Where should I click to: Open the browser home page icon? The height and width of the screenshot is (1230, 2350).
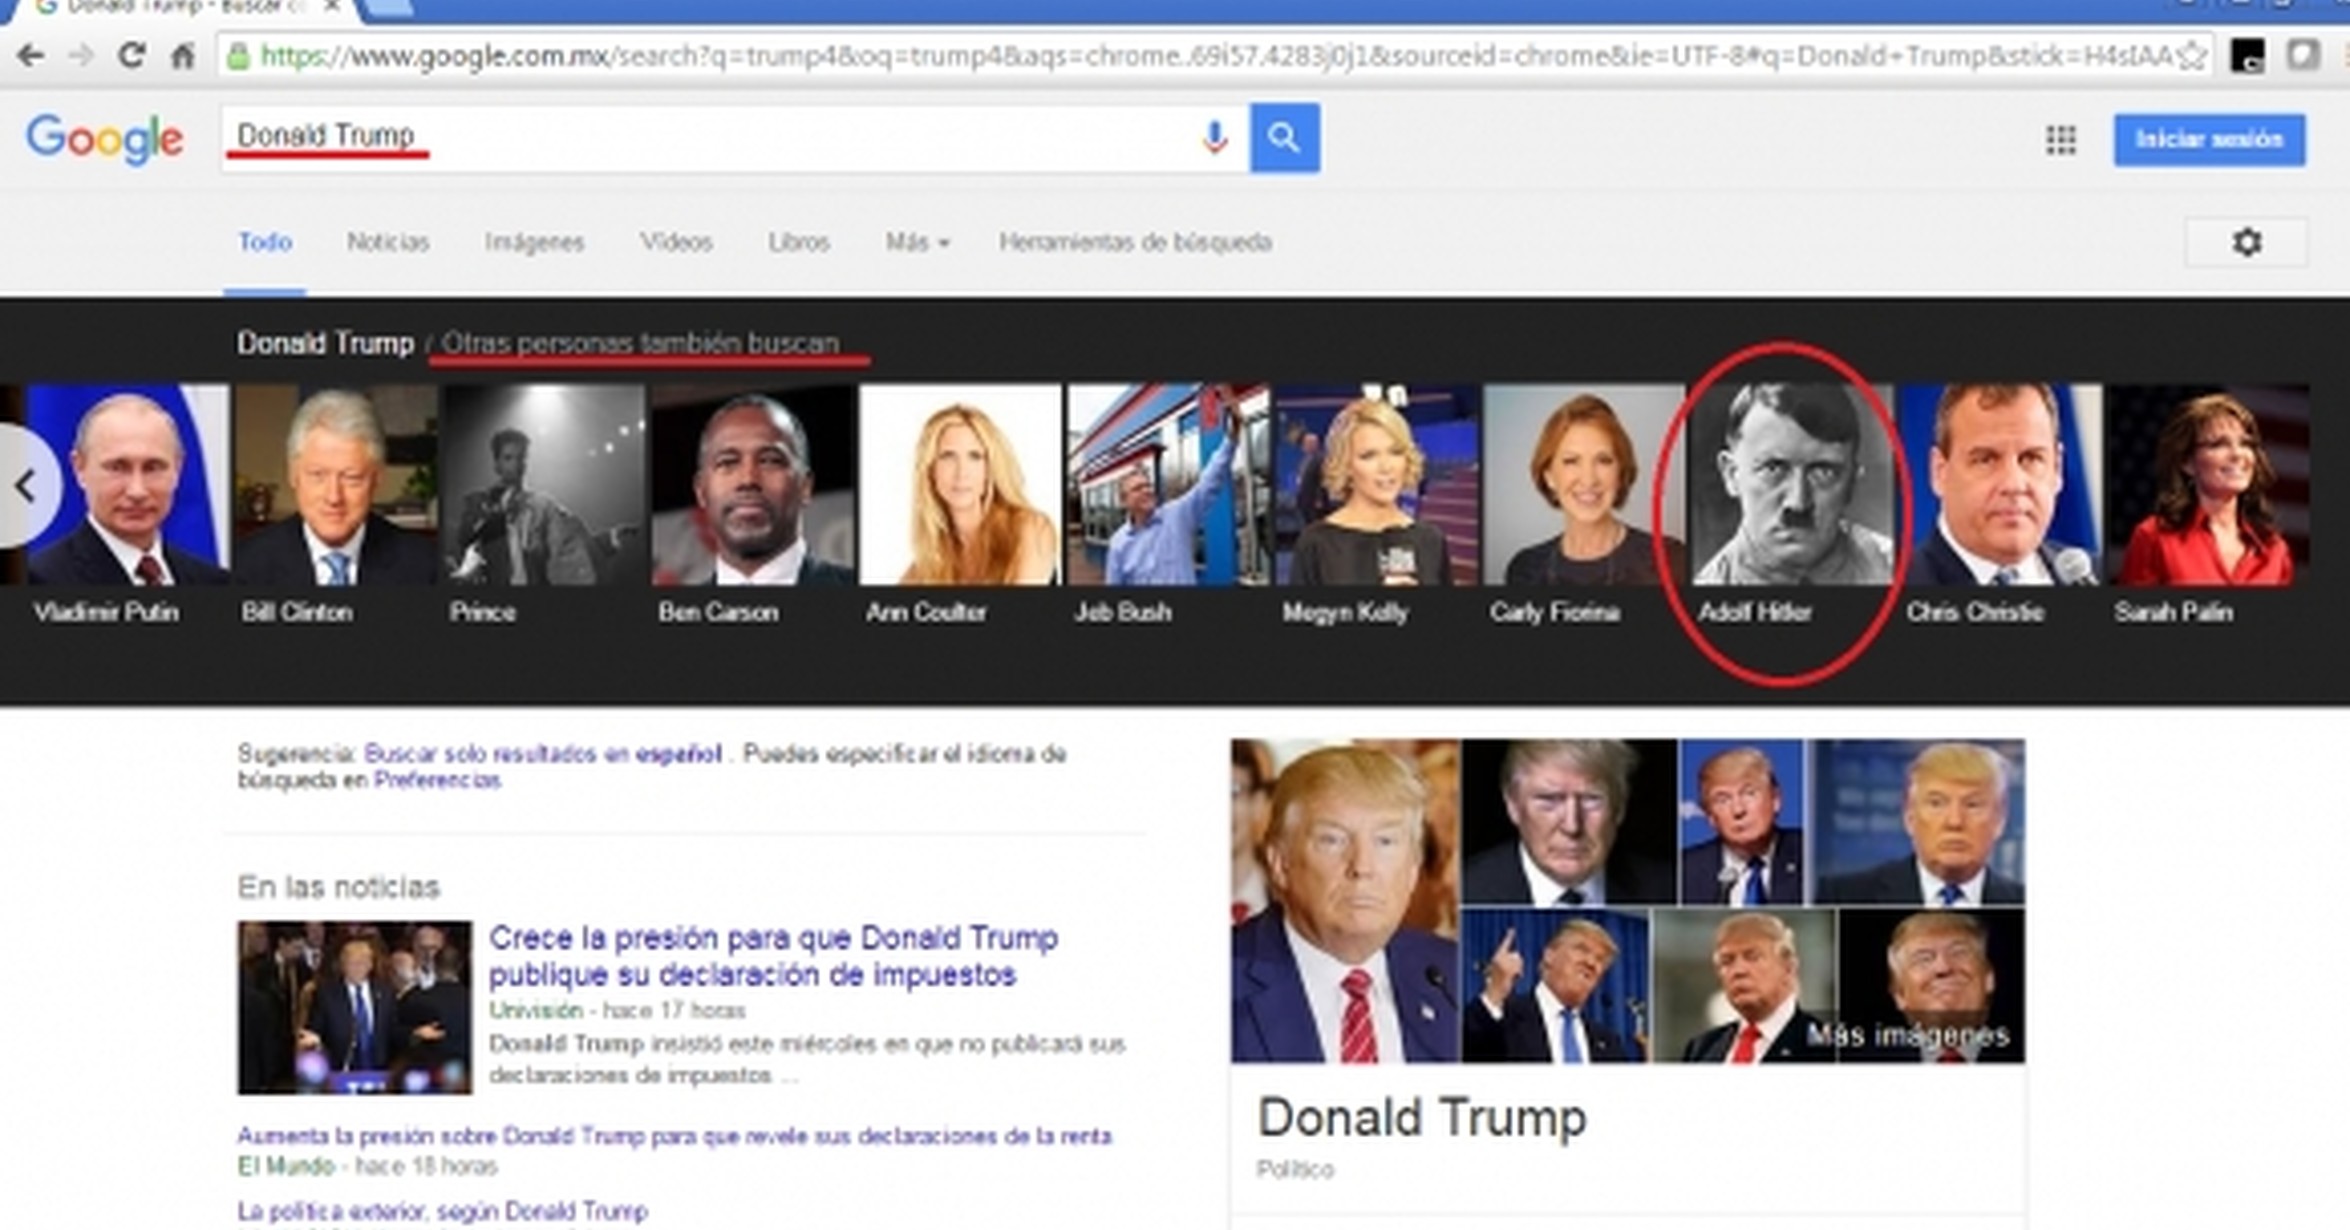pyautogui.click(x=182, y=55)
